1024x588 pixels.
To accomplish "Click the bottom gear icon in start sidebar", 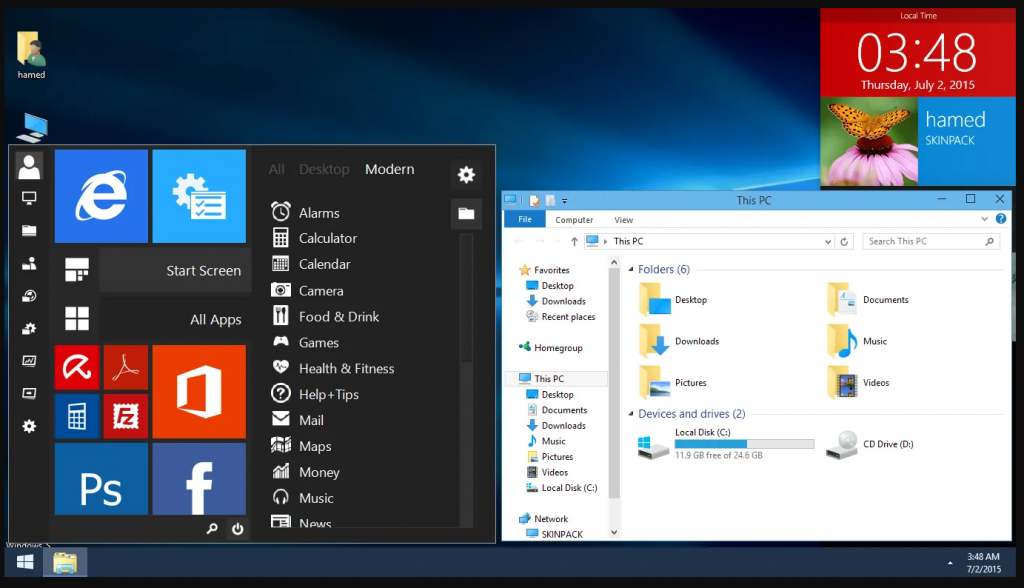I will pos(29,426).
